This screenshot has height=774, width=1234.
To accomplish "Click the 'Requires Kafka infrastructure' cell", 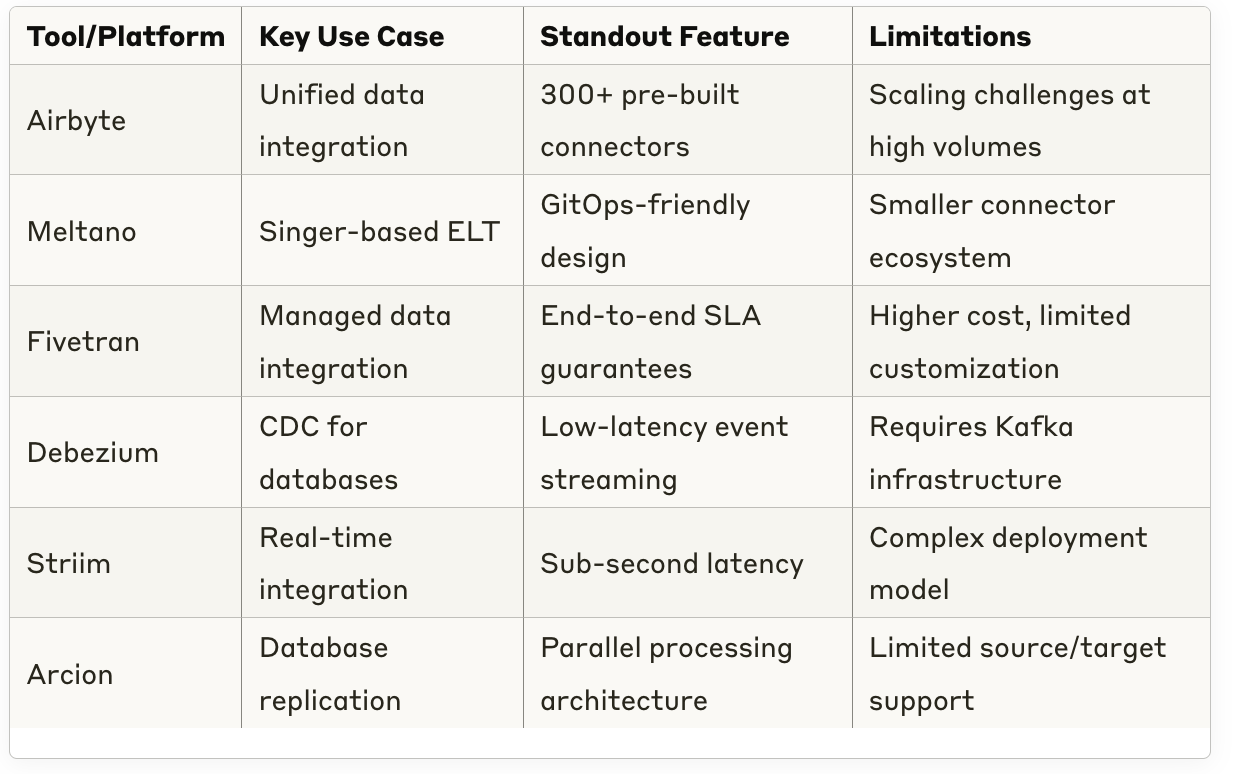I will click(1031, 452).
